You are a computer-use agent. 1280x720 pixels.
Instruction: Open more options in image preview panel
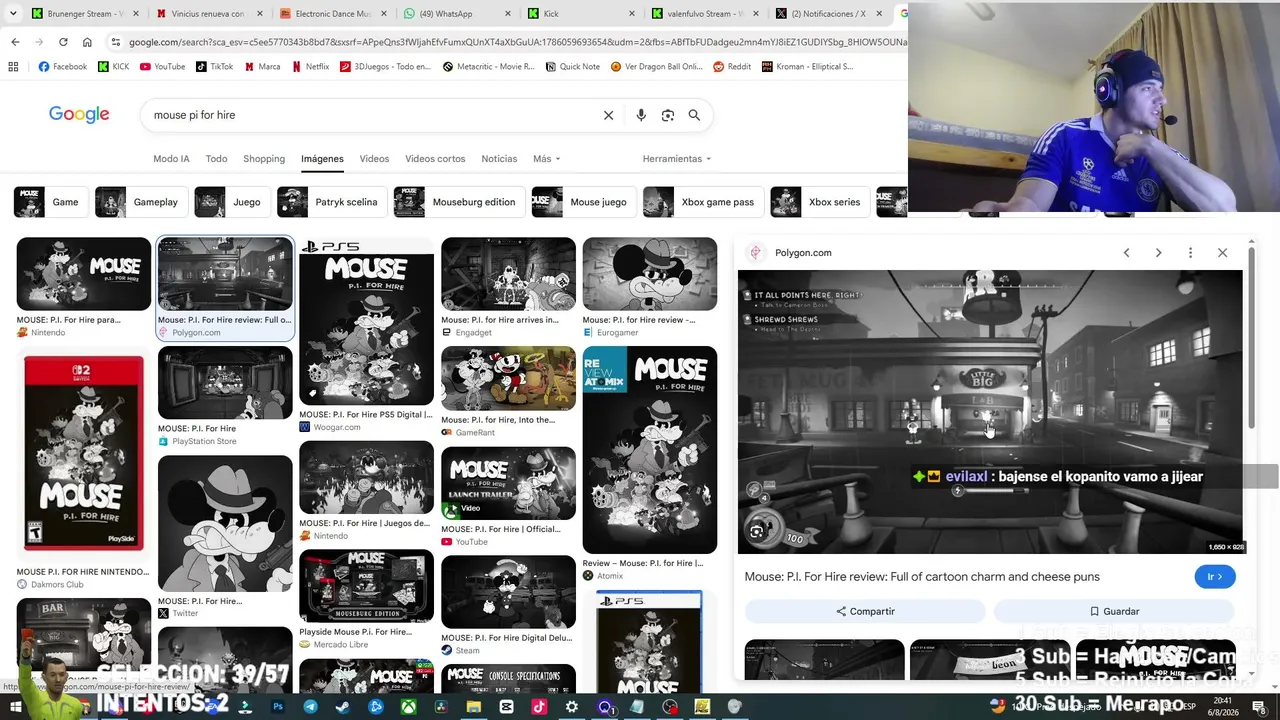(1190, 253)
